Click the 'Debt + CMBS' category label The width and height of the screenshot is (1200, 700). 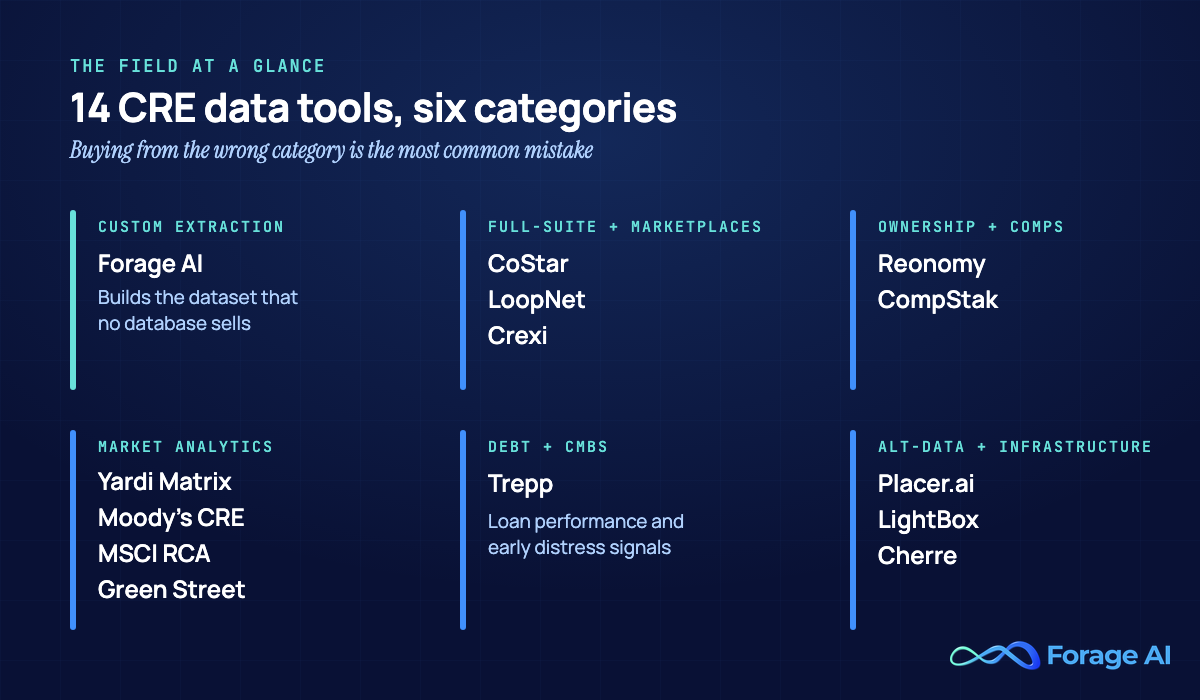pos(548,447)
